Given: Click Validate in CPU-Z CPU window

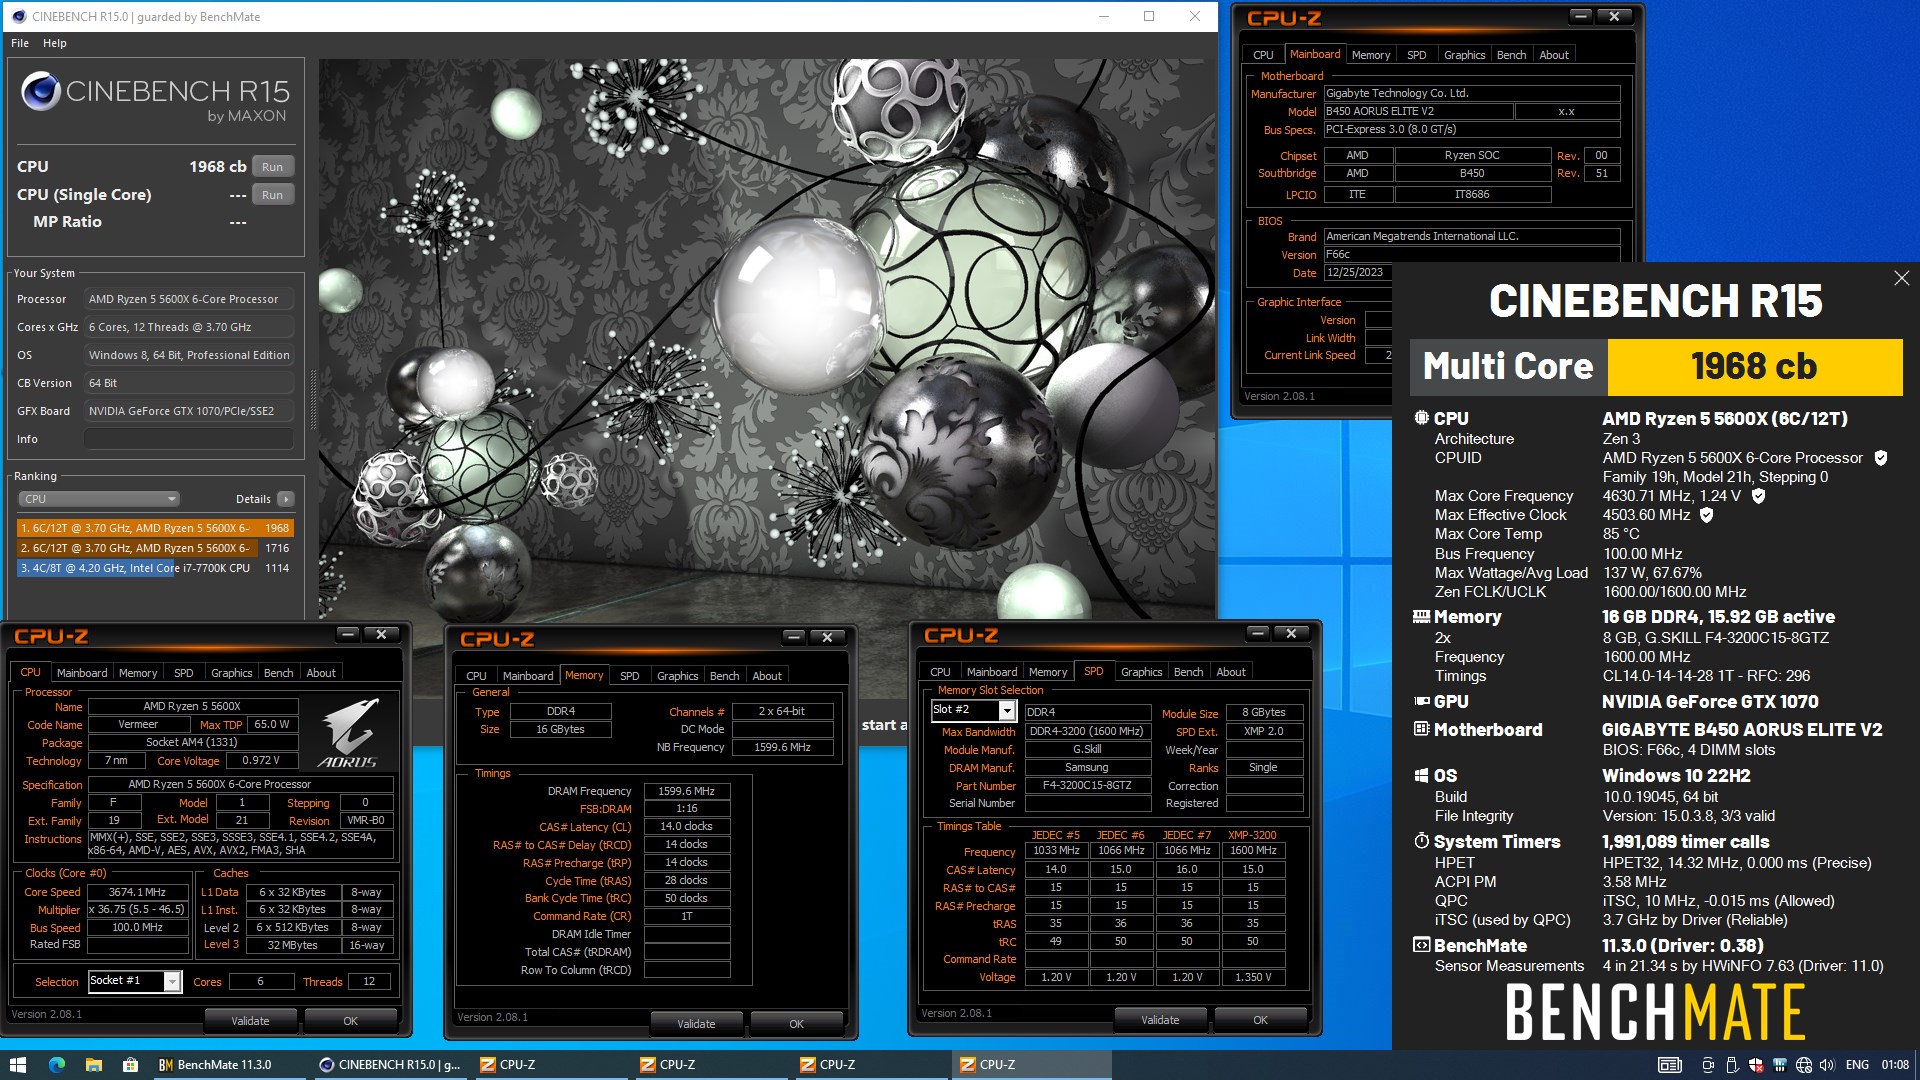Looking at the screenshot, I should point(250,1021).
